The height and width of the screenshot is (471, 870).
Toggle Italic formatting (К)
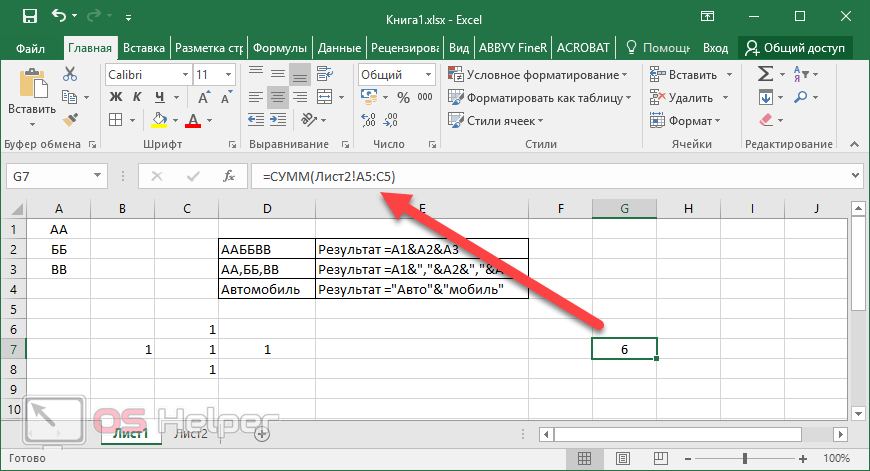pos(138,98)
